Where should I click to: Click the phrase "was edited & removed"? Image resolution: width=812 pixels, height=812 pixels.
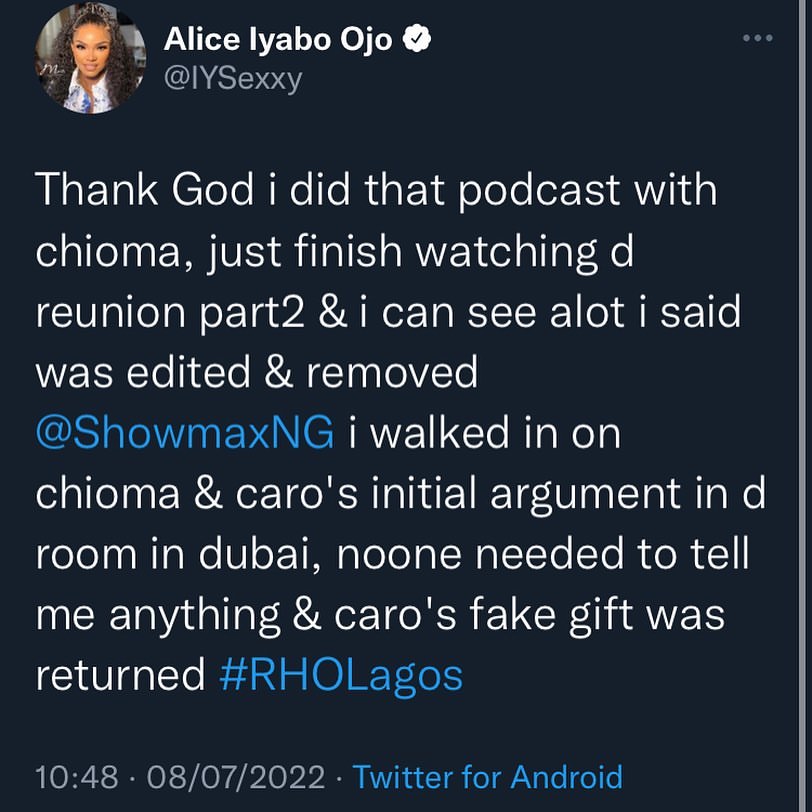tap(257, 373)
